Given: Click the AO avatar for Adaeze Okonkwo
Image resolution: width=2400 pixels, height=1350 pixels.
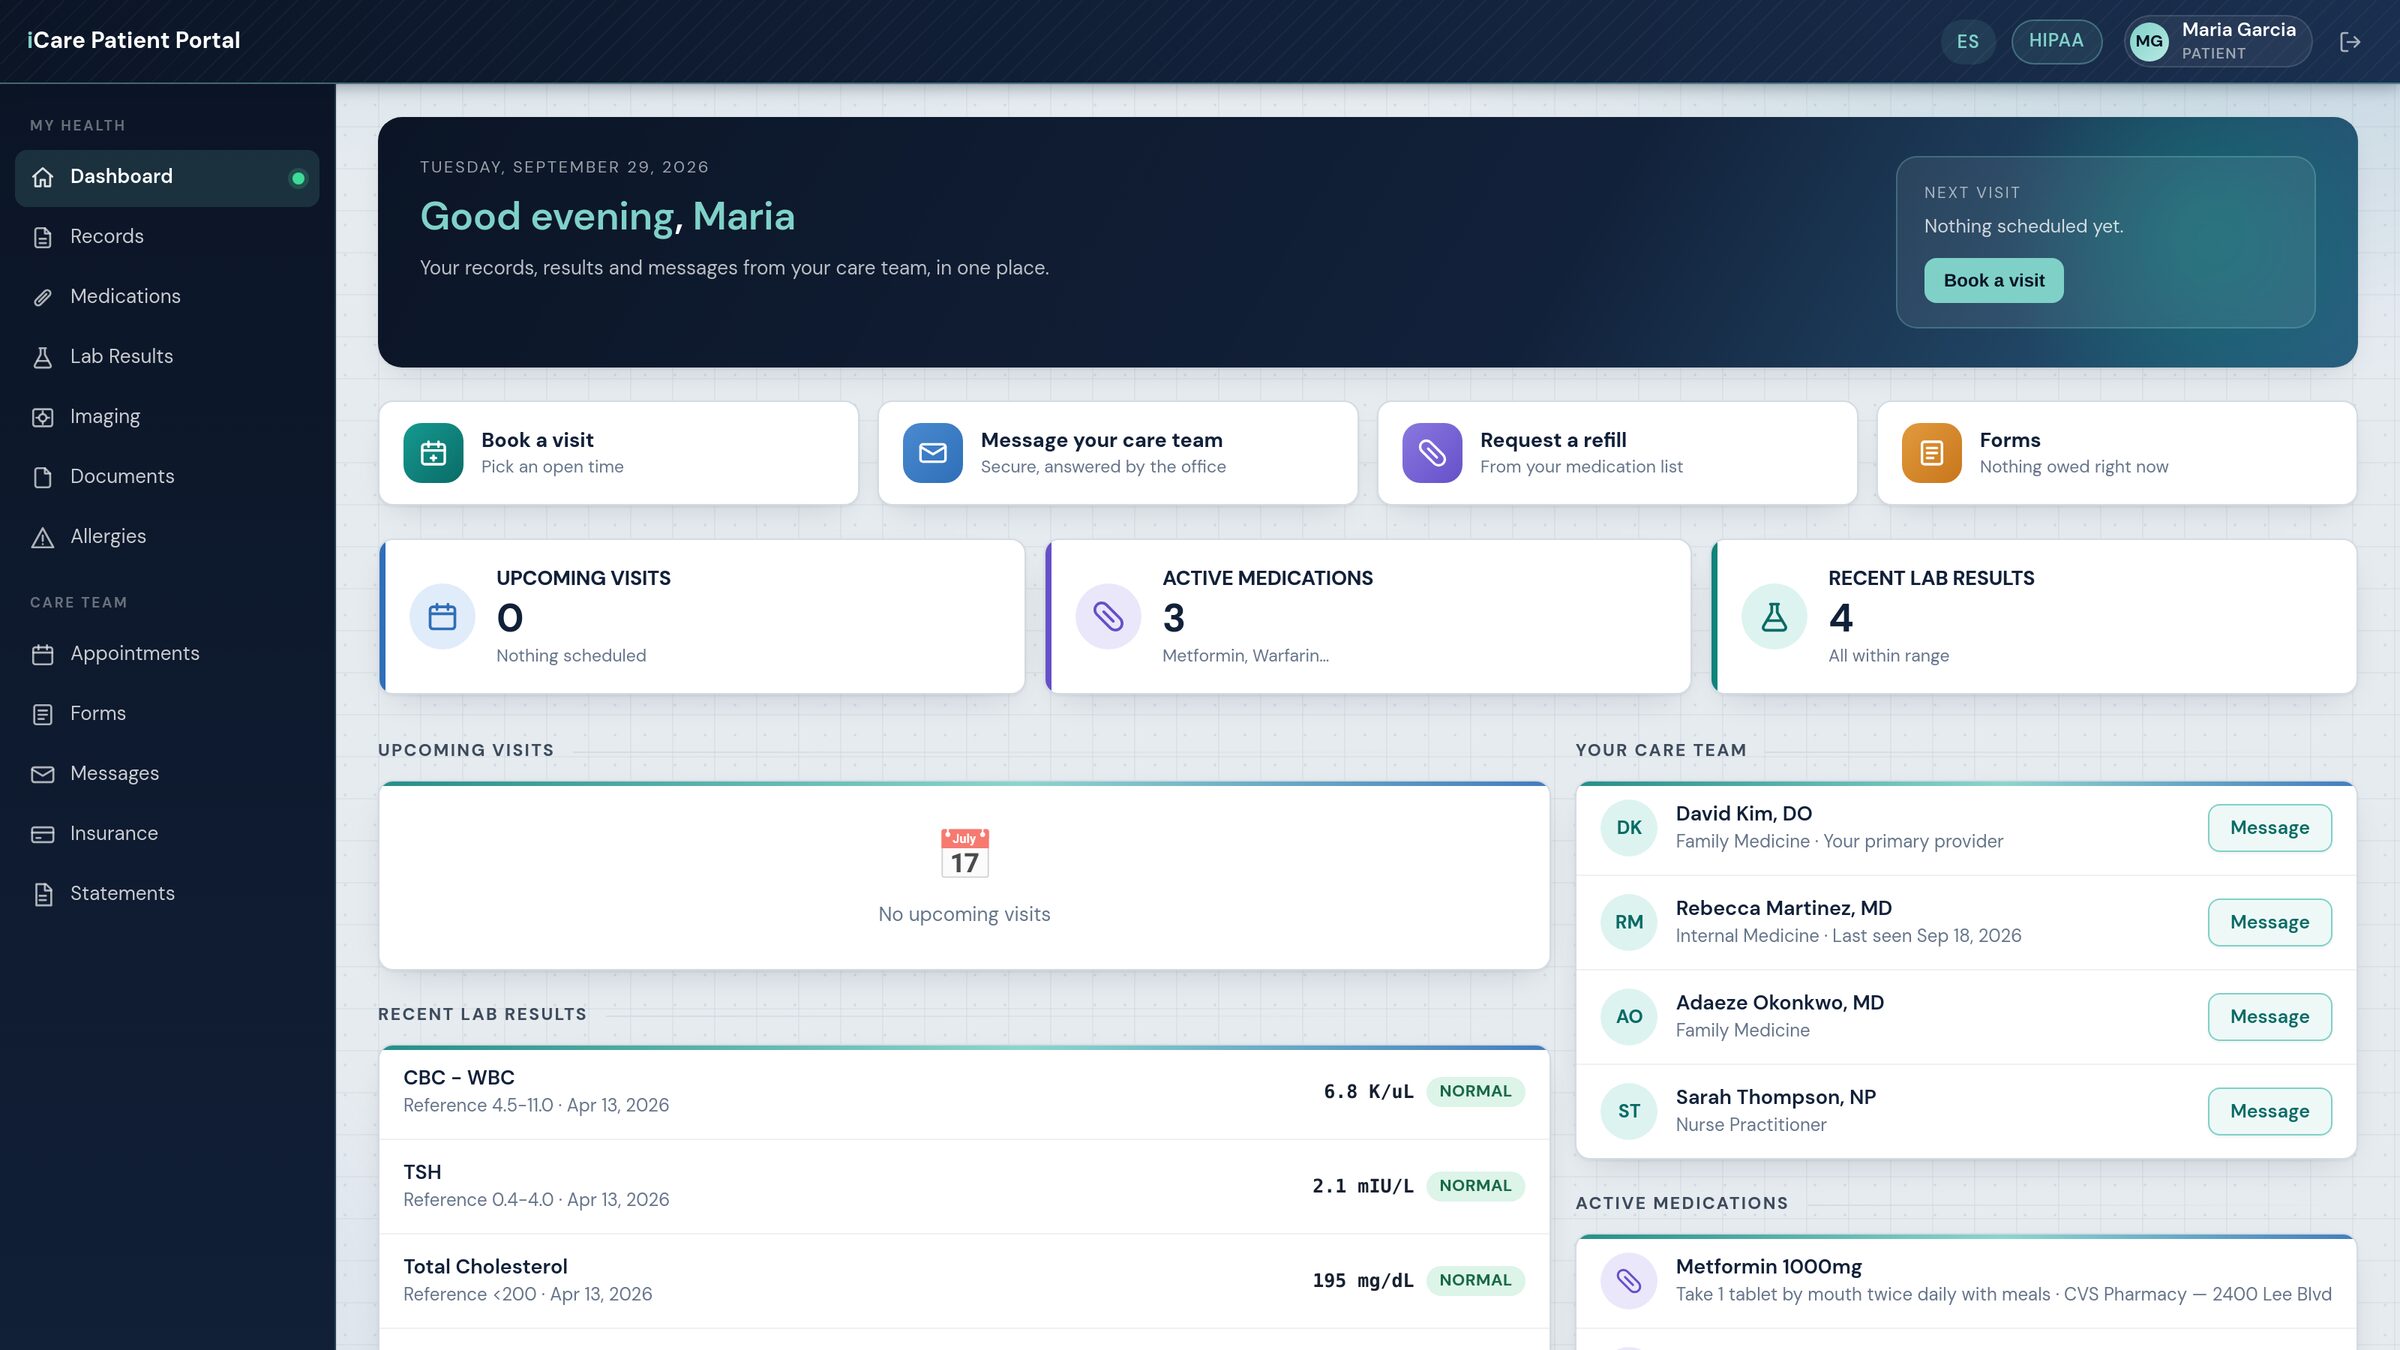Looking at the screenshot, I should pos(1629,1017).
